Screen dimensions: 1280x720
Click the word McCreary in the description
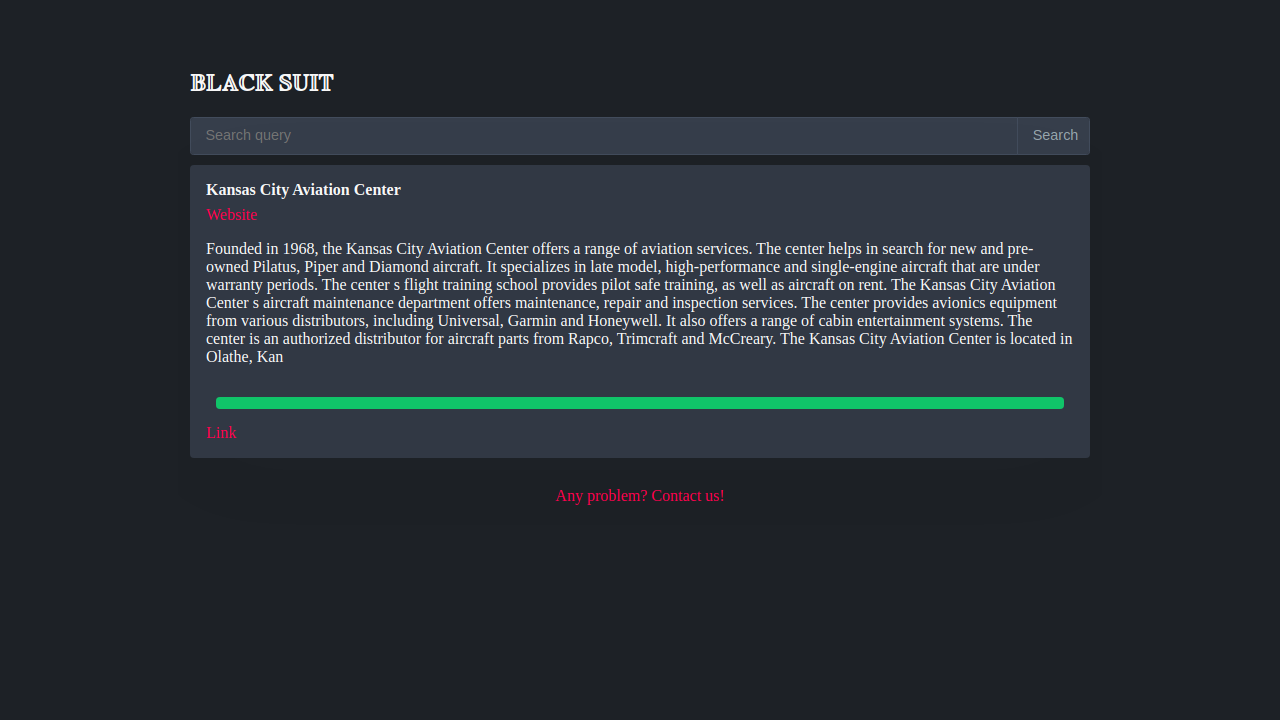point(741,339)
